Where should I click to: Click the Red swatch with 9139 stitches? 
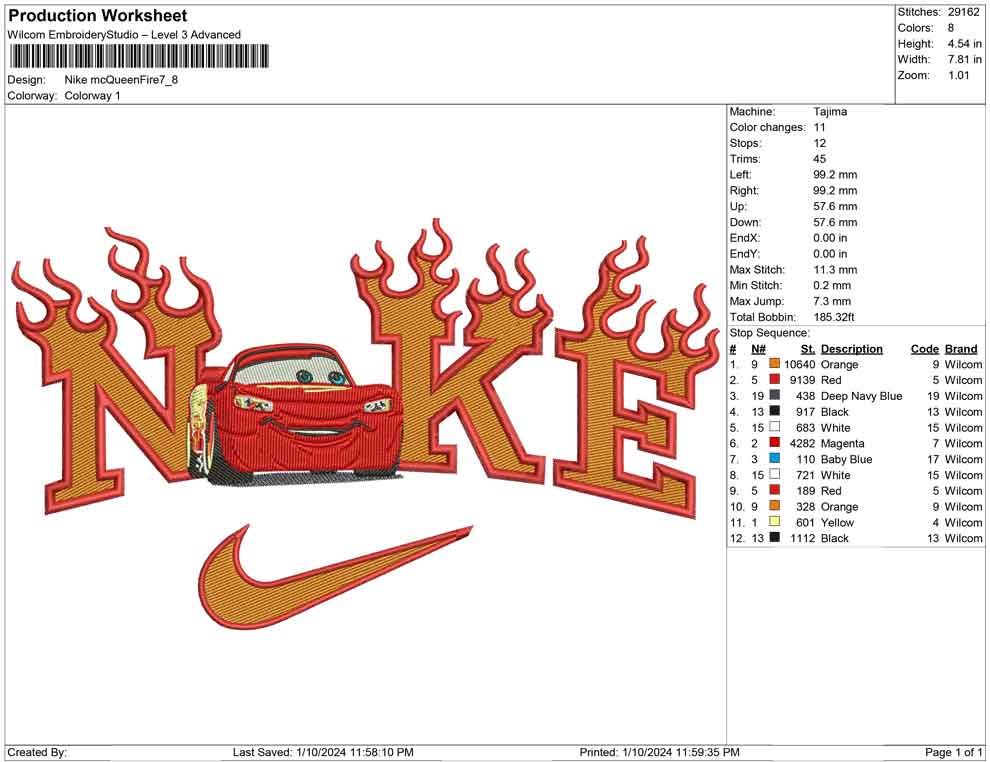tap(774, 379)
